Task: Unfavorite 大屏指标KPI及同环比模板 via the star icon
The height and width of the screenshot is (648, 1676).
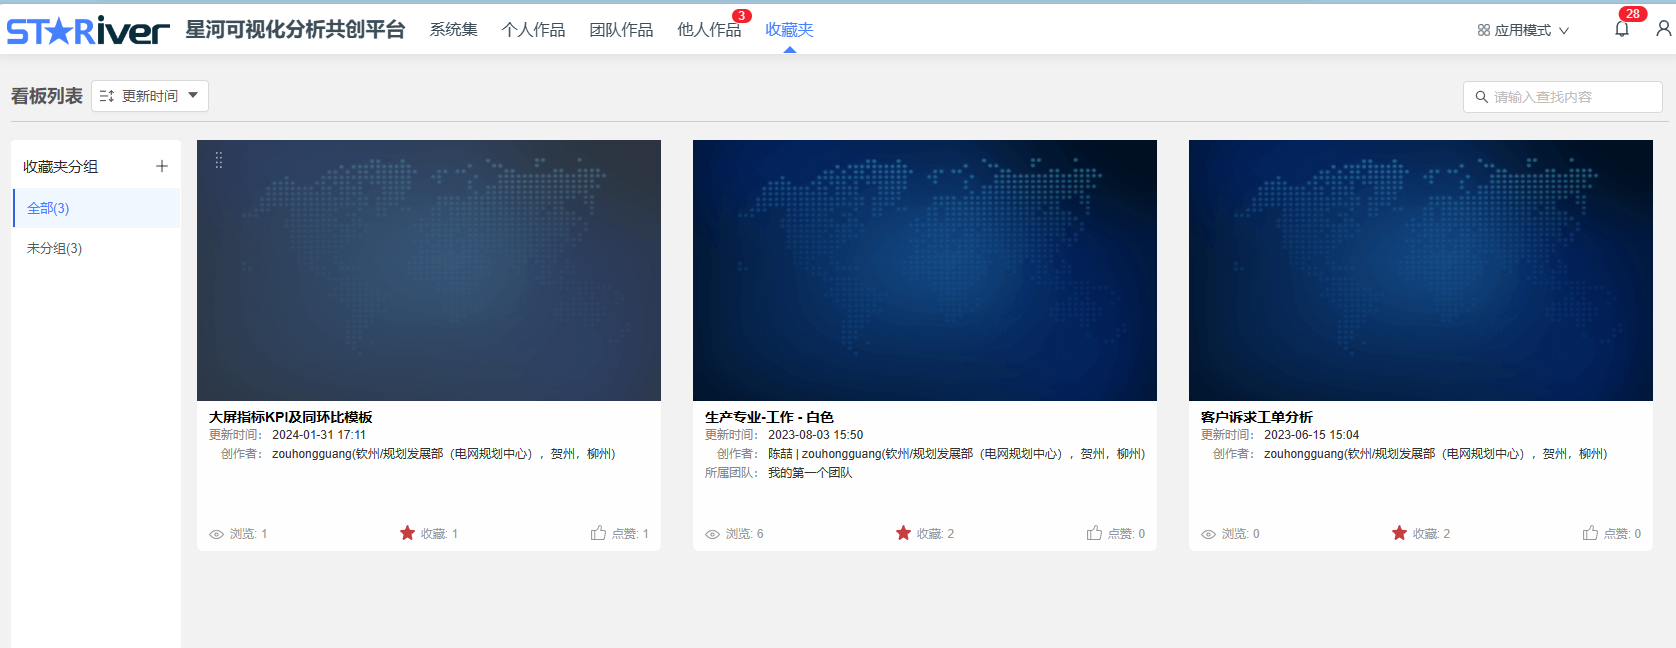Action: click(x=407, y=533)
